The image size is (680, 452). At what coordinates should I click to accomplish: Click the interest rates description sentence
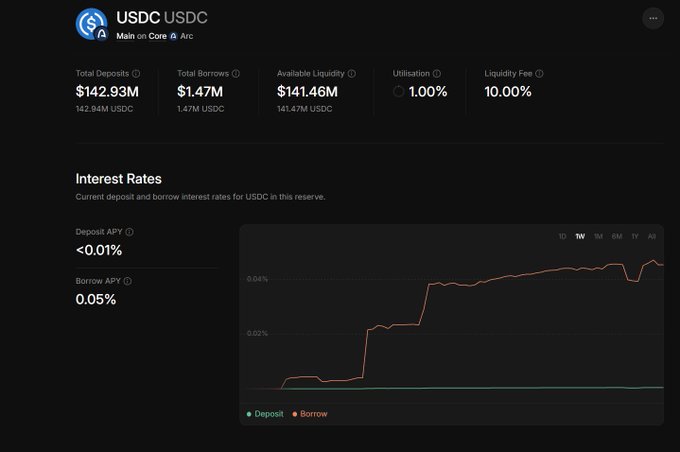tap(200, 197)
